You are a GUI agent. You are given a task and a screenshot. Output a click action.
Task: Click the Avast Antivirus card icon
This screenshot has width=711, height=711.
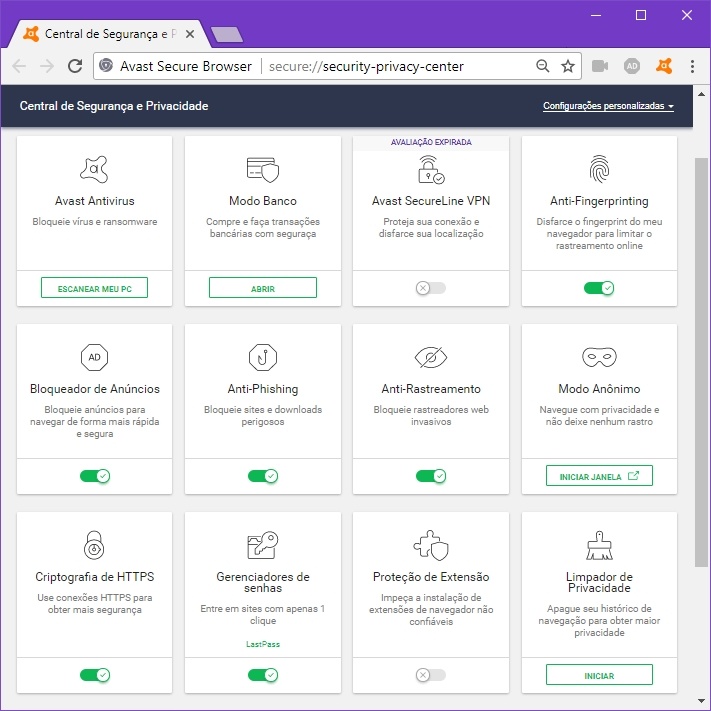pyautogui.click(x=94, y=170)
